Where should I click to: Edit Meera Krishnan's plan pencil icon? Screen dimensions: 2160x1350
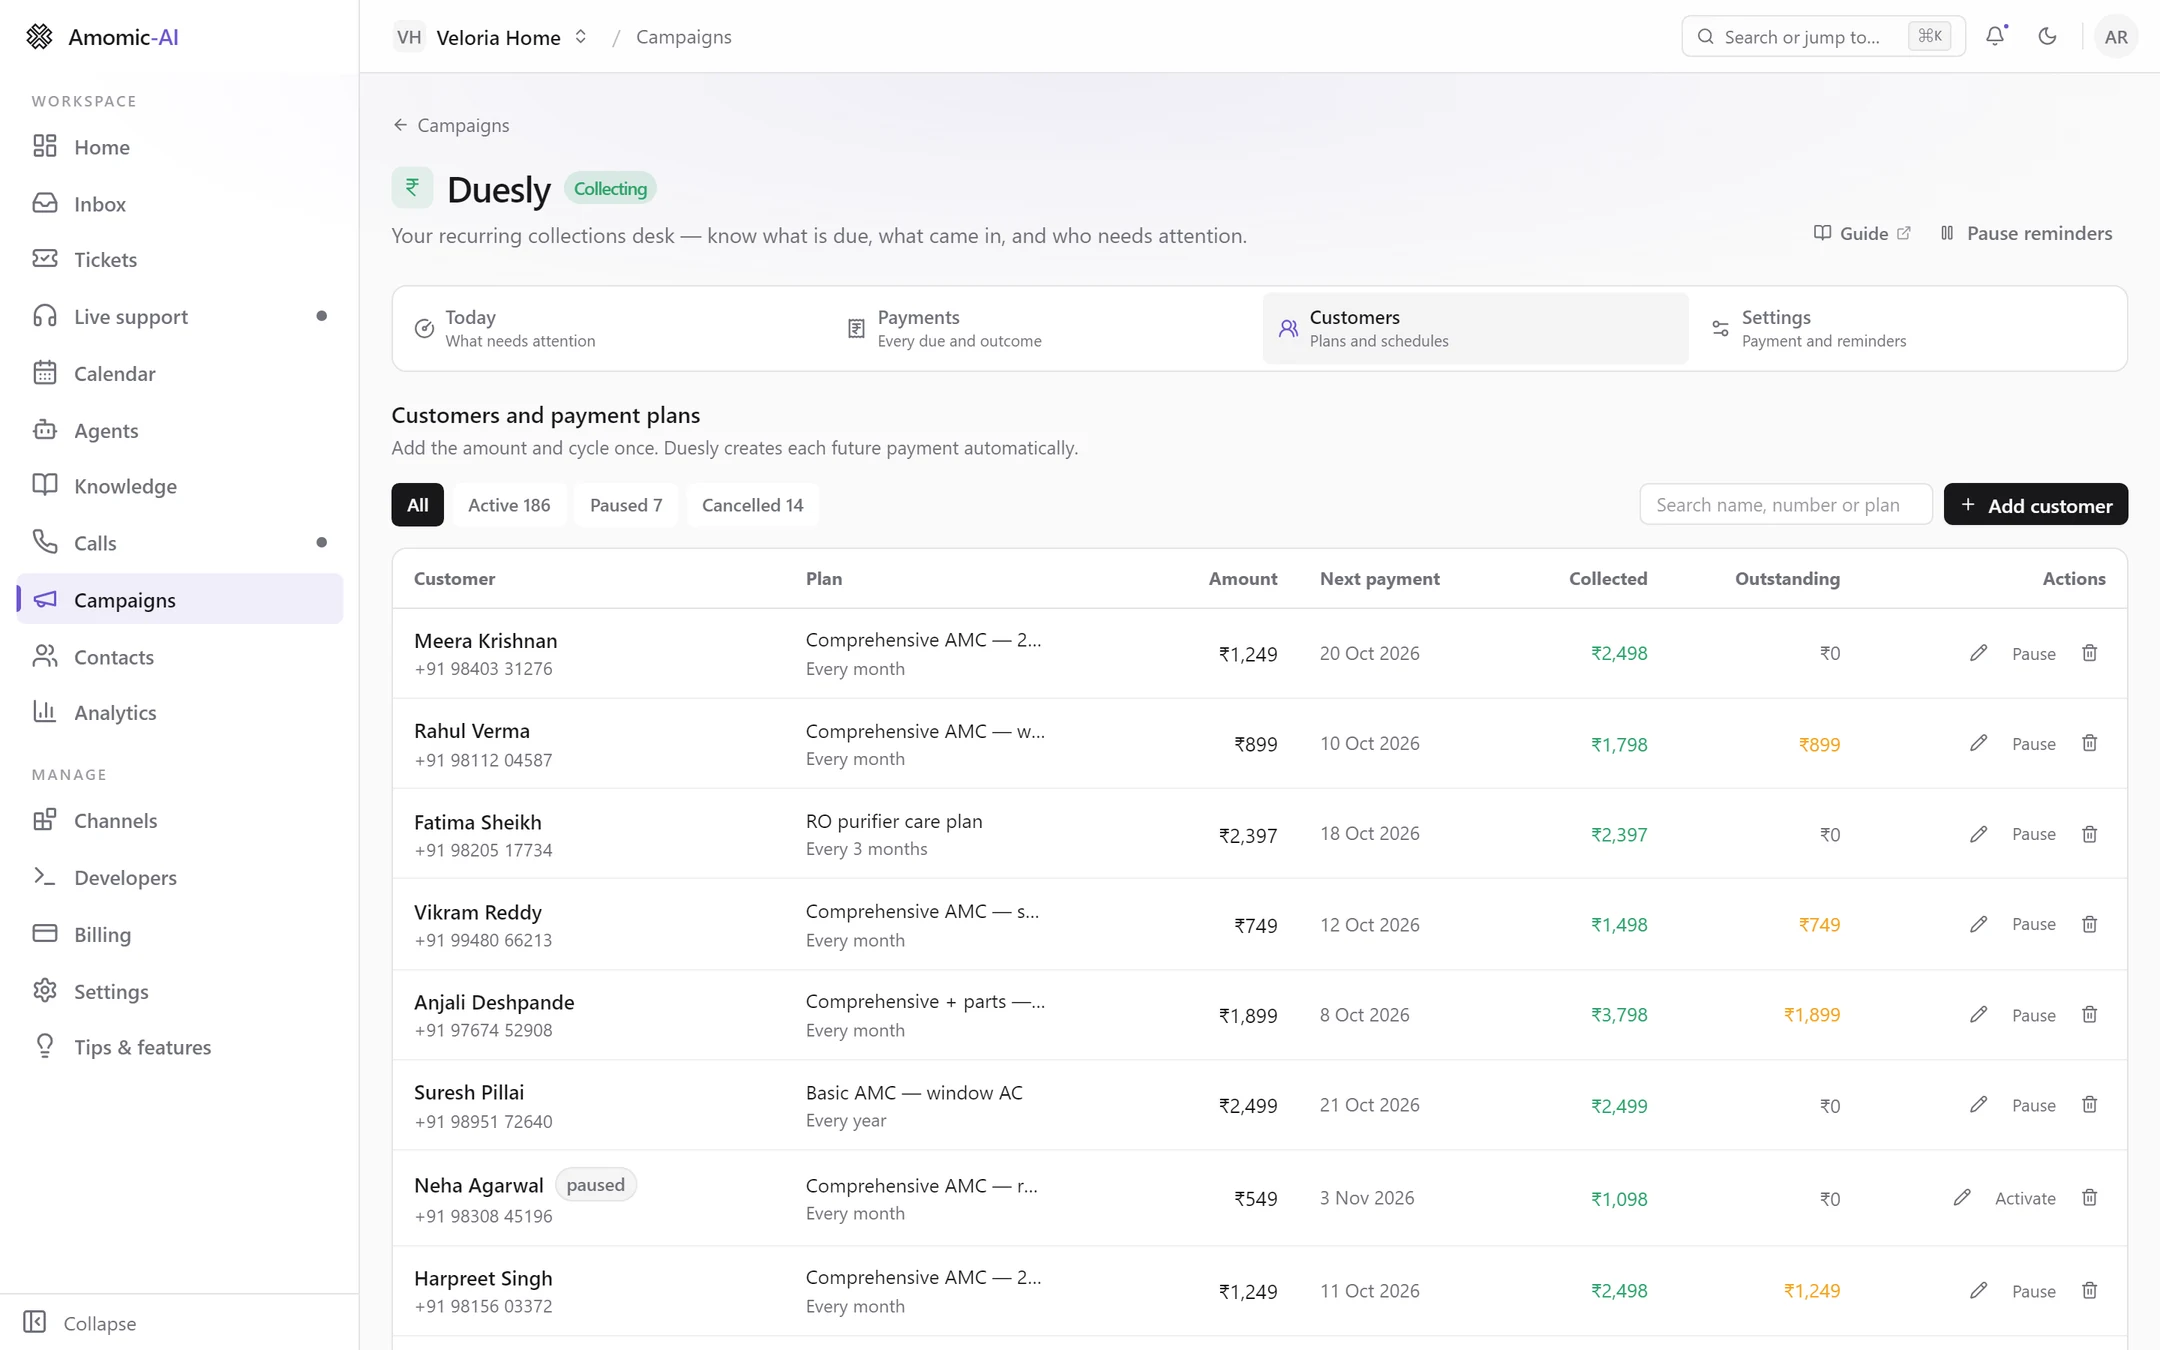coord(1978,653)
